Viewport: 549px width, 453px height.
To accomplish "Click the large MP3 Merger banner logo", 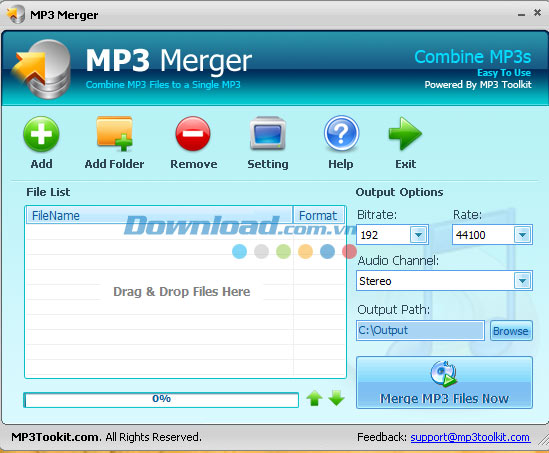I will [41, 69].
